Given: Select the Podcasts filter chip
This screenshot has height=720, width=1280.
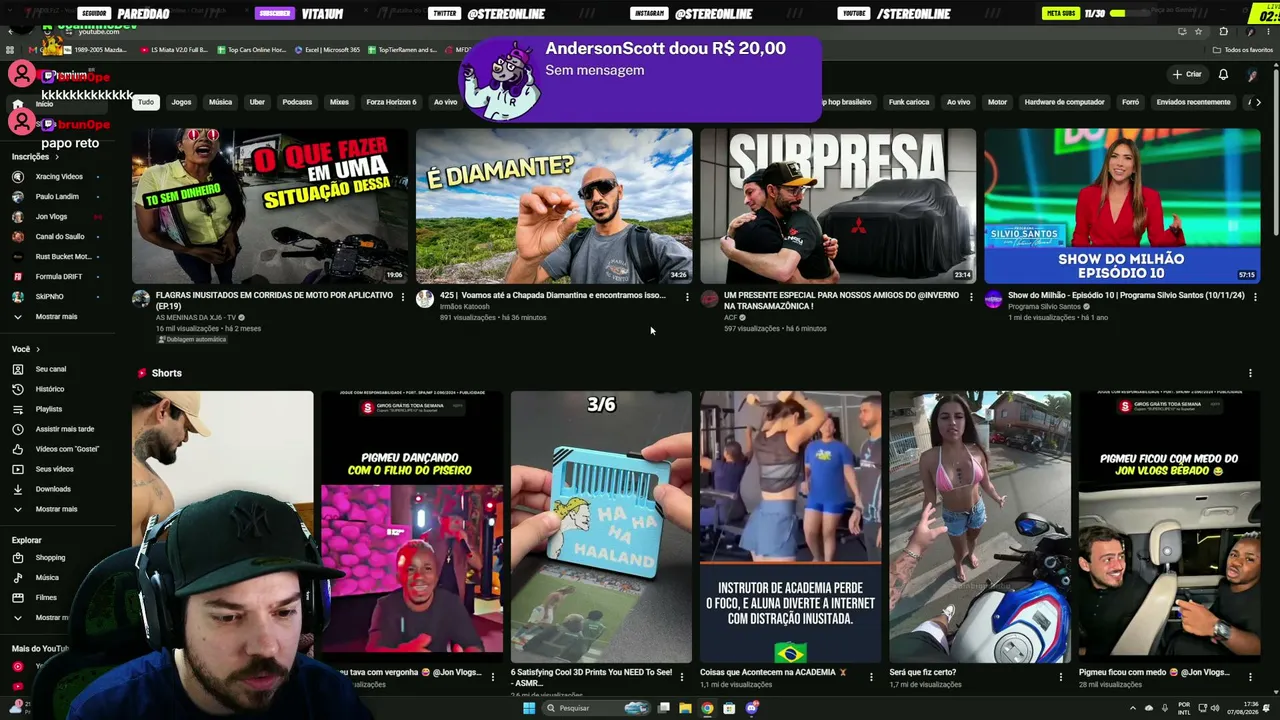Looking at the screenshot, I should click(297, 102).
